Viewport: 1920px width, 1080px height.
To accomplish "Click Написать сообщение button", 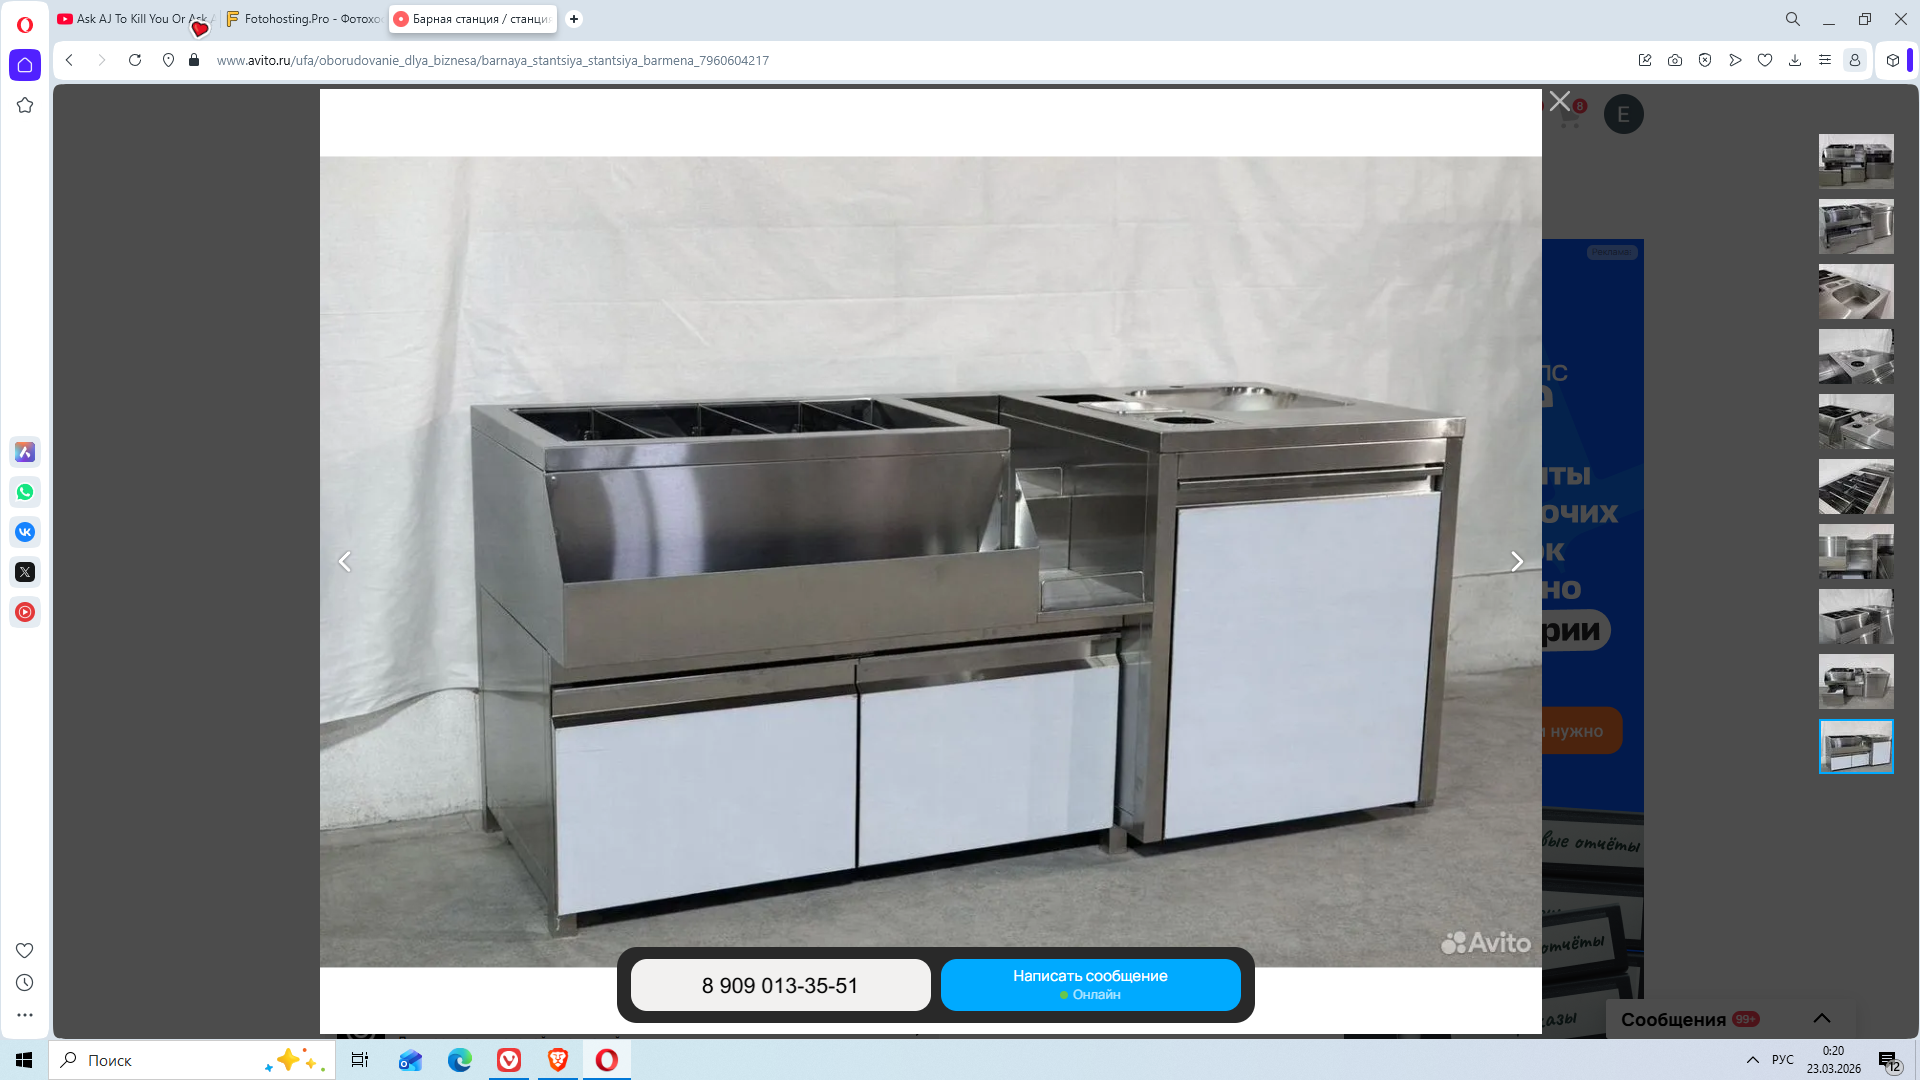I will click(x=1090, y=984).
